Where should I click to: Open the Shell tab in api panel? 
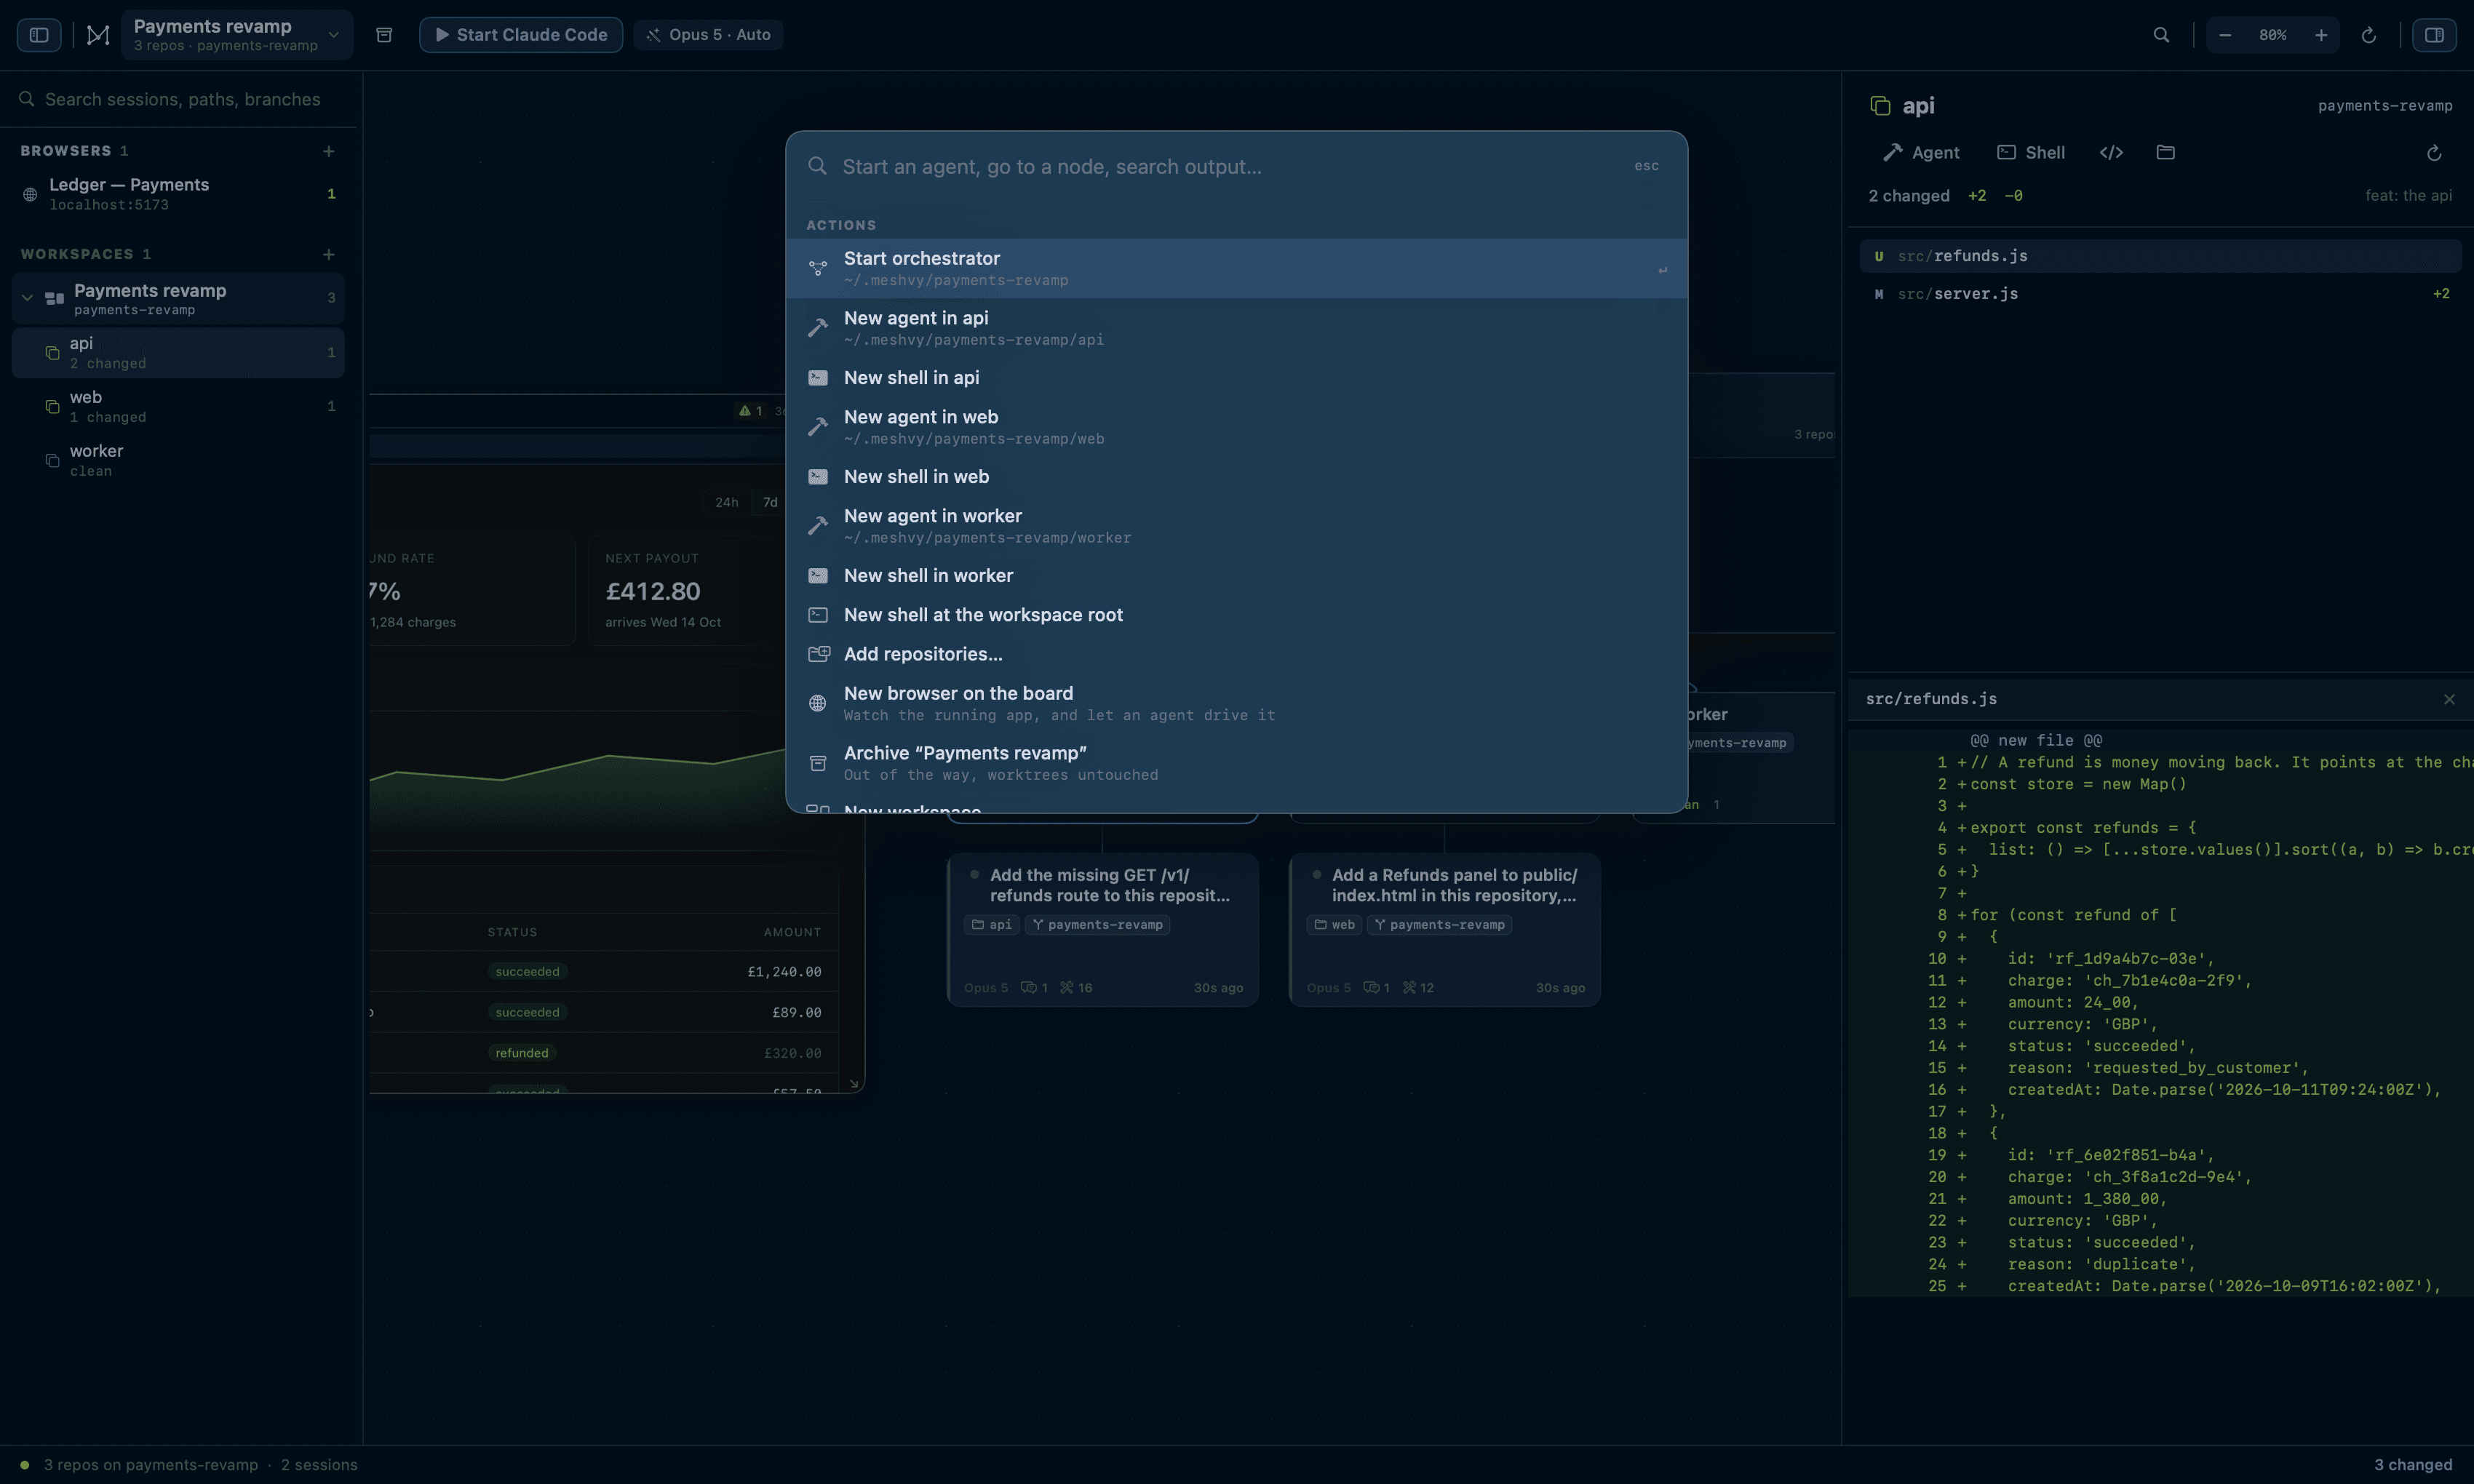pyautogui.click(x=2031, y=153)
